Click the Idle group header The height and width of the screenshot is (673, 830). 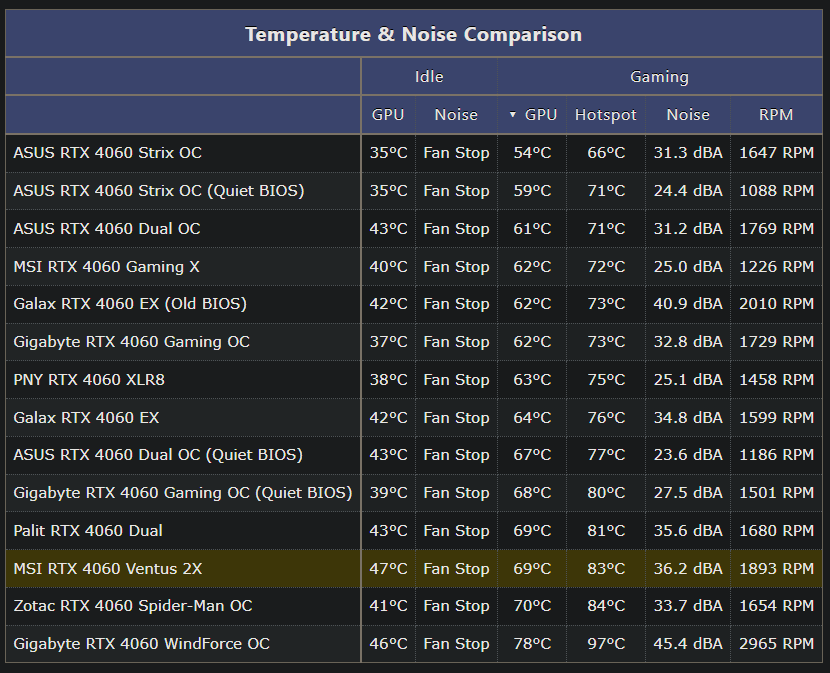coord(429,77)
